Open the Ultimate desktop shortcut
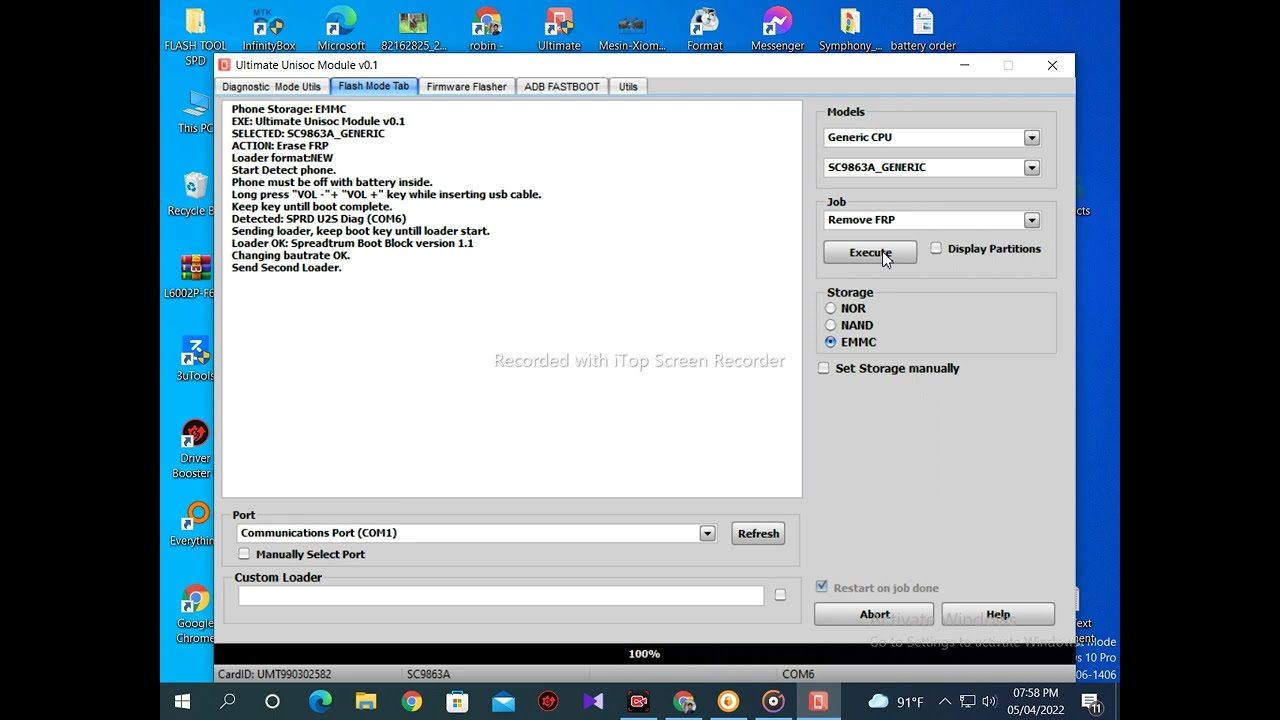The width and height of the screenshot is (1280, 720). point(559,30)
